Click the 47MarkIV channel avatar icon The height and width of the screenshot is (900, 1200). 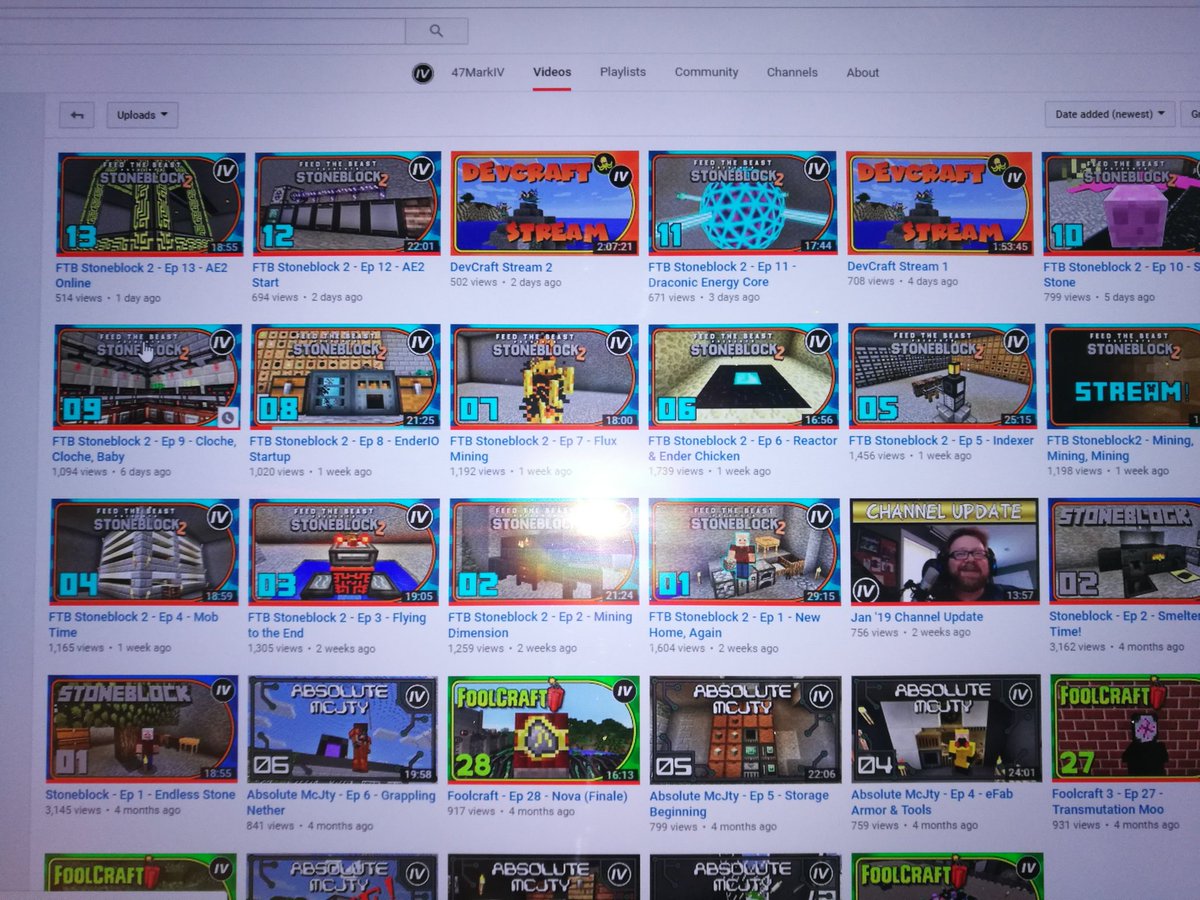tap(423, 74)
